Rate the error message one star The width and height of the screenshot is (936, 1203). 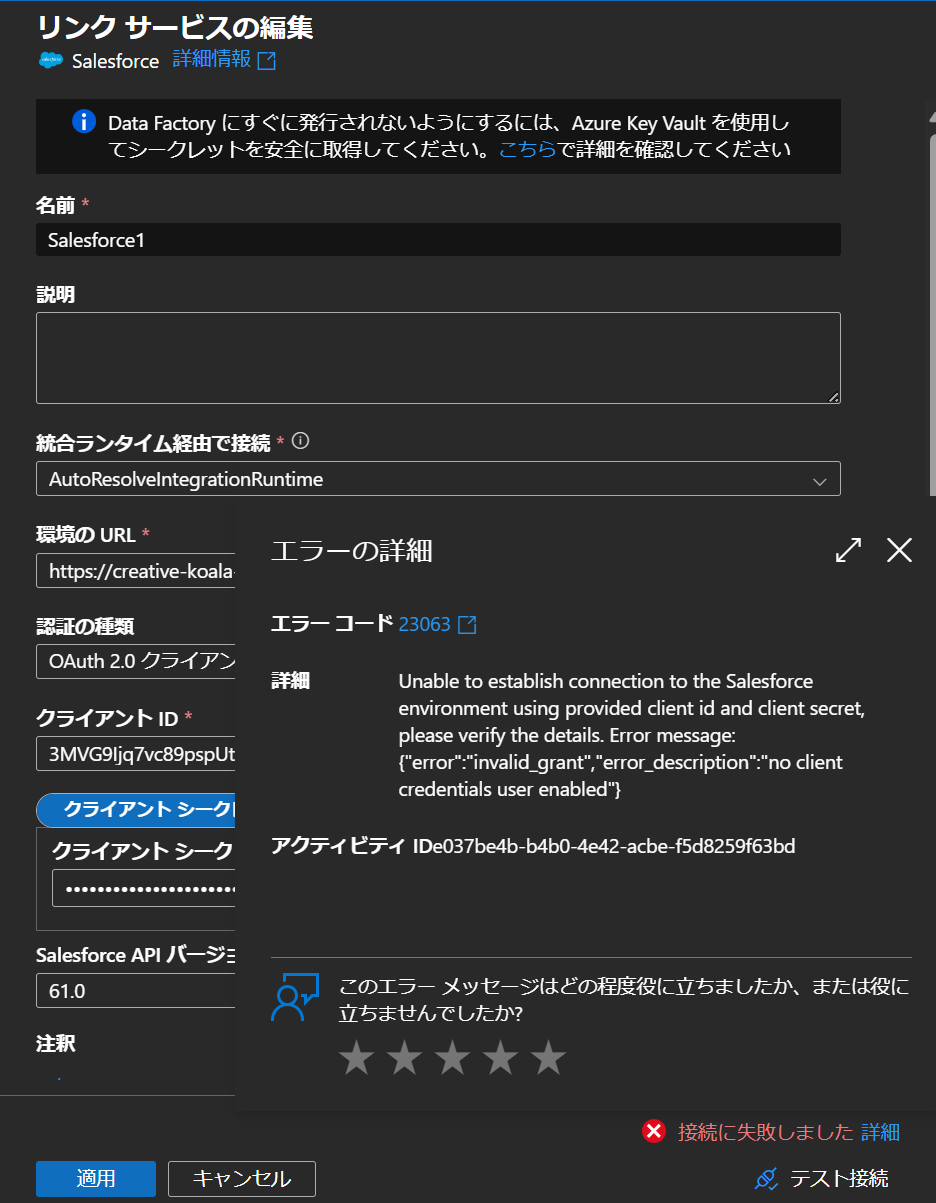356,1058
